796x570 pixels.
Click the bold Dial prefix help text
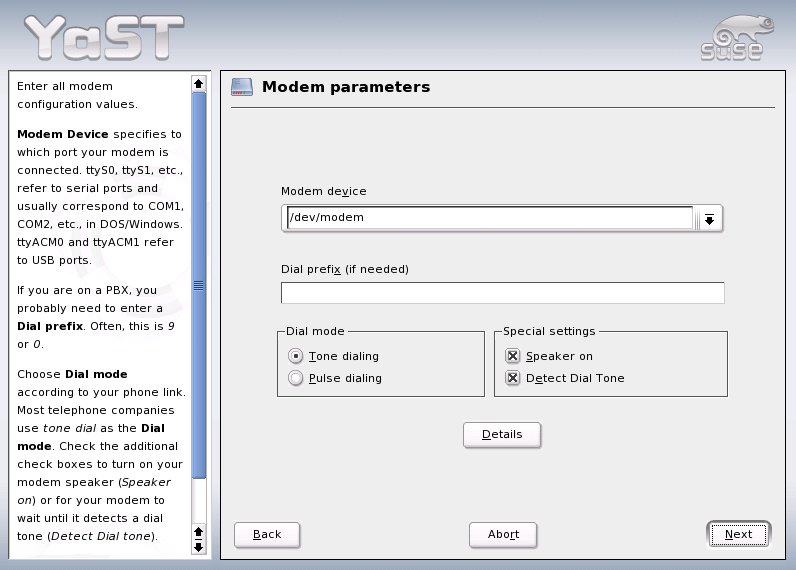click(x=50, y=326)
